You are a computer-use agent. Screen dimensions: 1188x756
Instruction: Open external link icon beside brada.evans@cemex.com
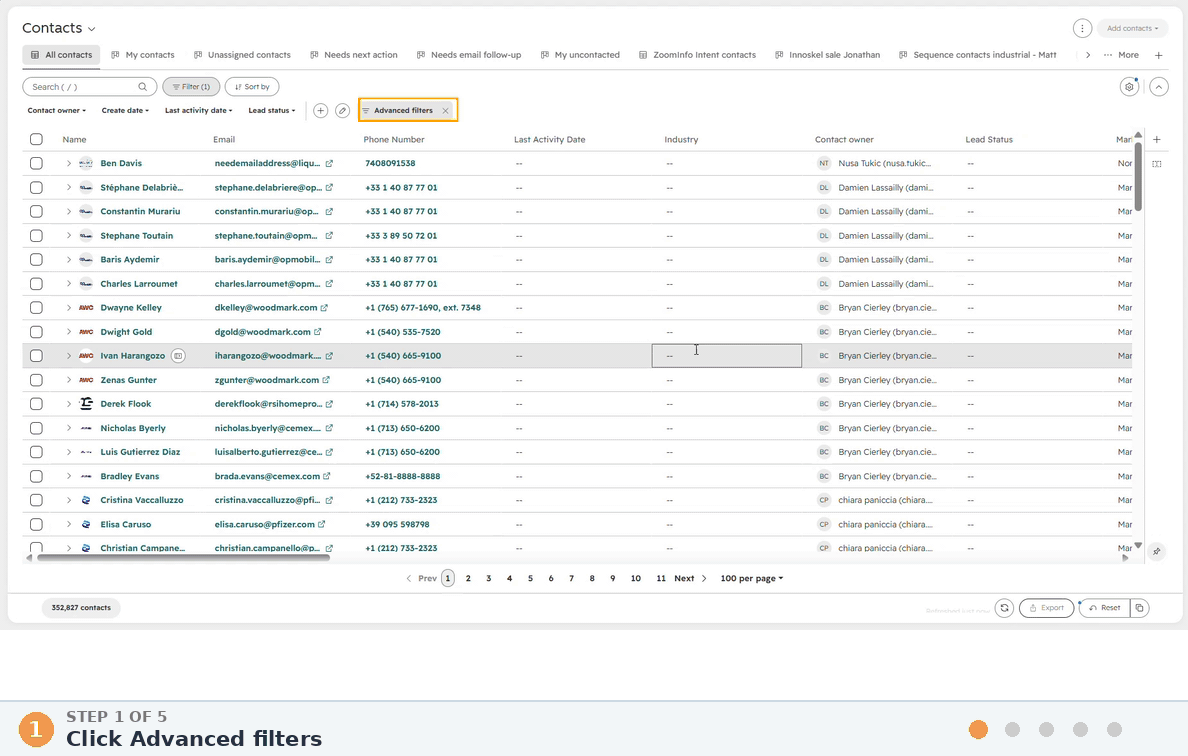[x=327, y=476]
